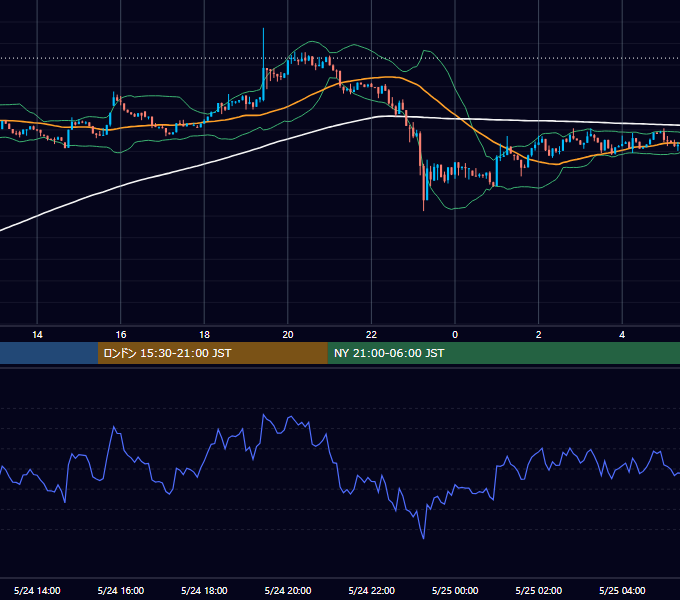Click the 18 hour axis label
680x600 pixels.
204,335
